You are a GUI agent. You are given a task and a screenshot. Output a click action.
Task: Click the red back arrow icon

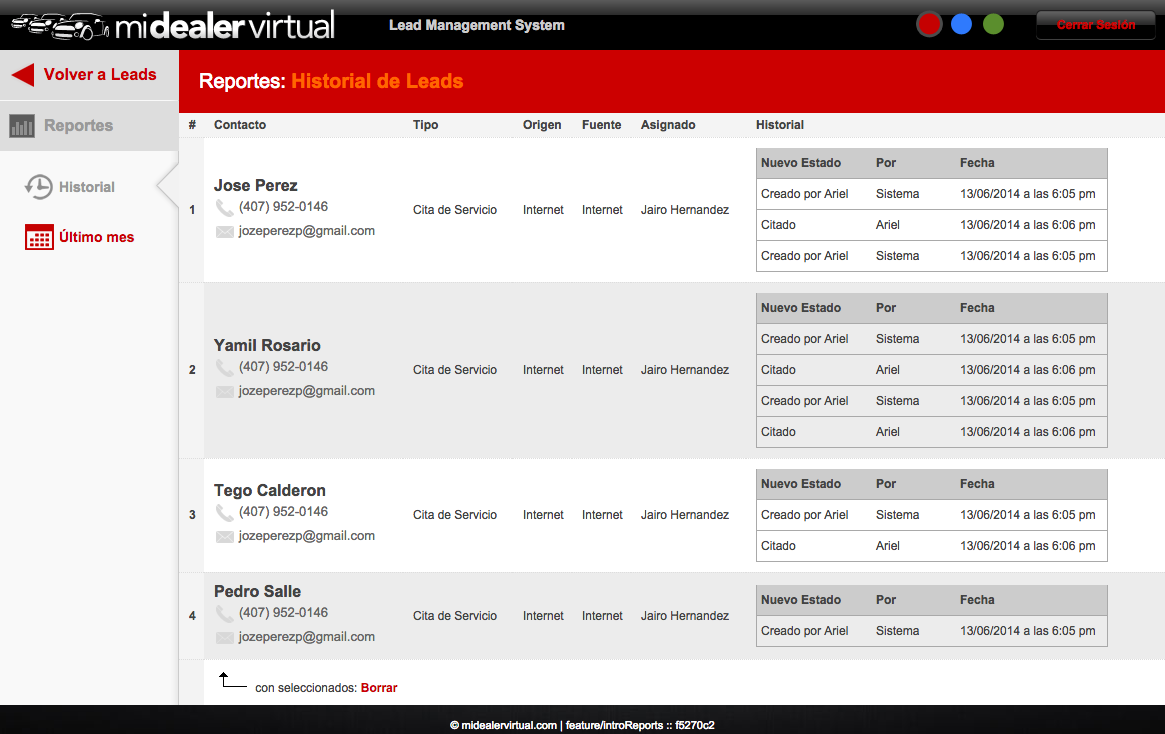23,74
